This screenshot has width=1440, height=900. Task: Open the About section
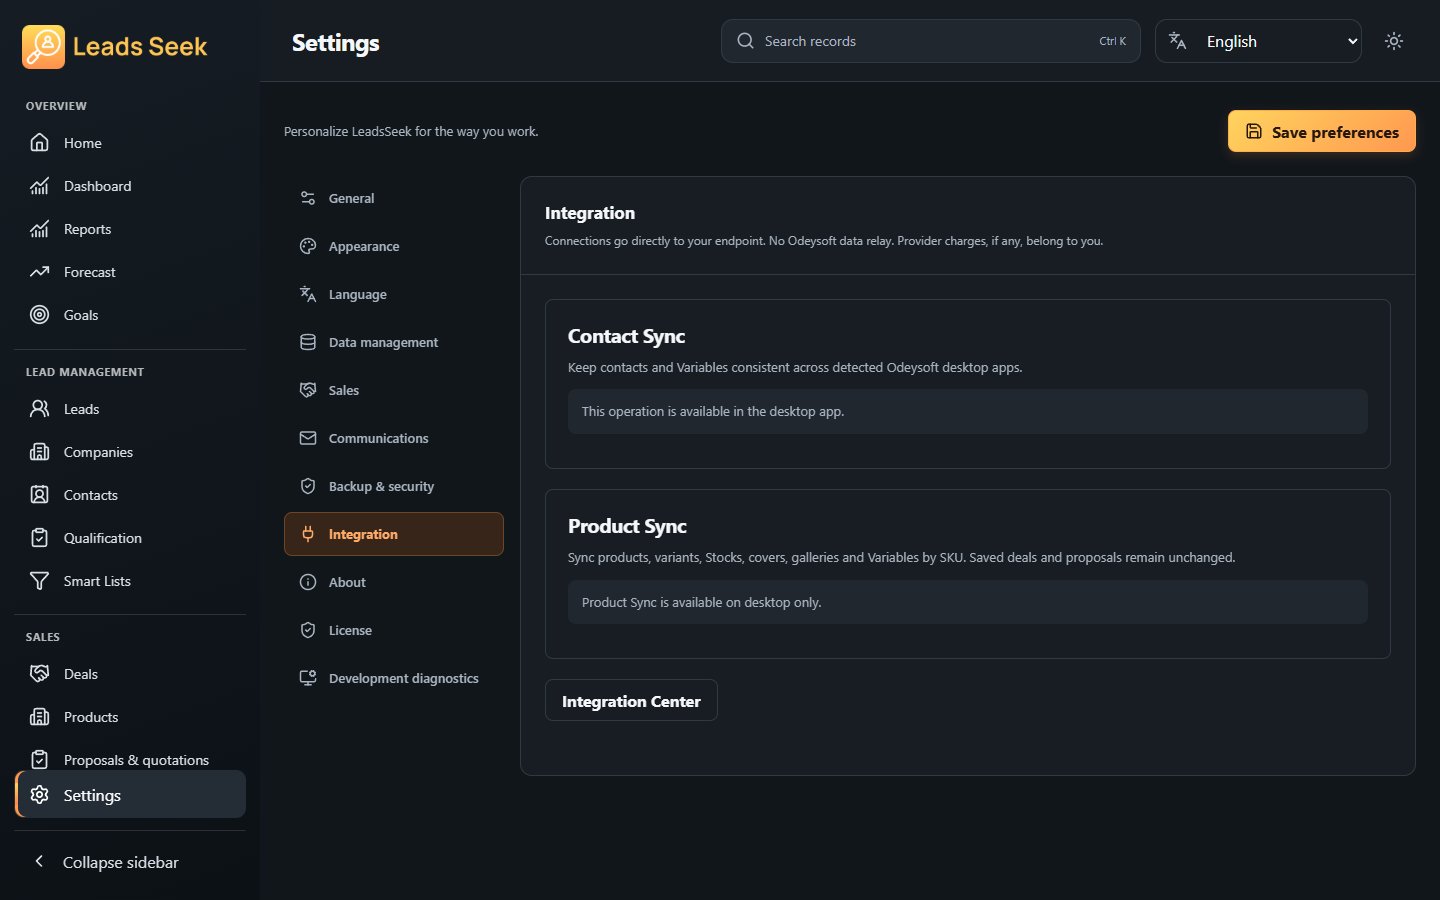pos(393,582)
